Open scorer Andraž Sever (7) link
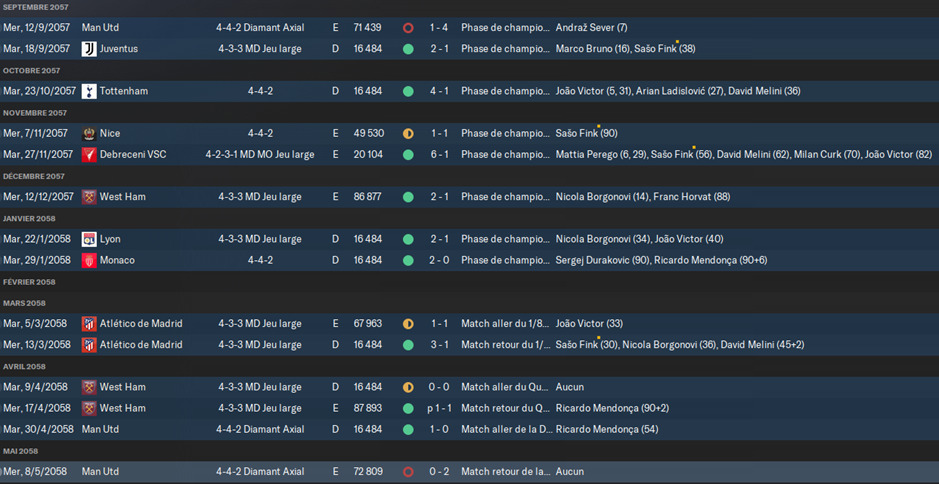This screenshot has height=484, width=939. click(592, 28)
